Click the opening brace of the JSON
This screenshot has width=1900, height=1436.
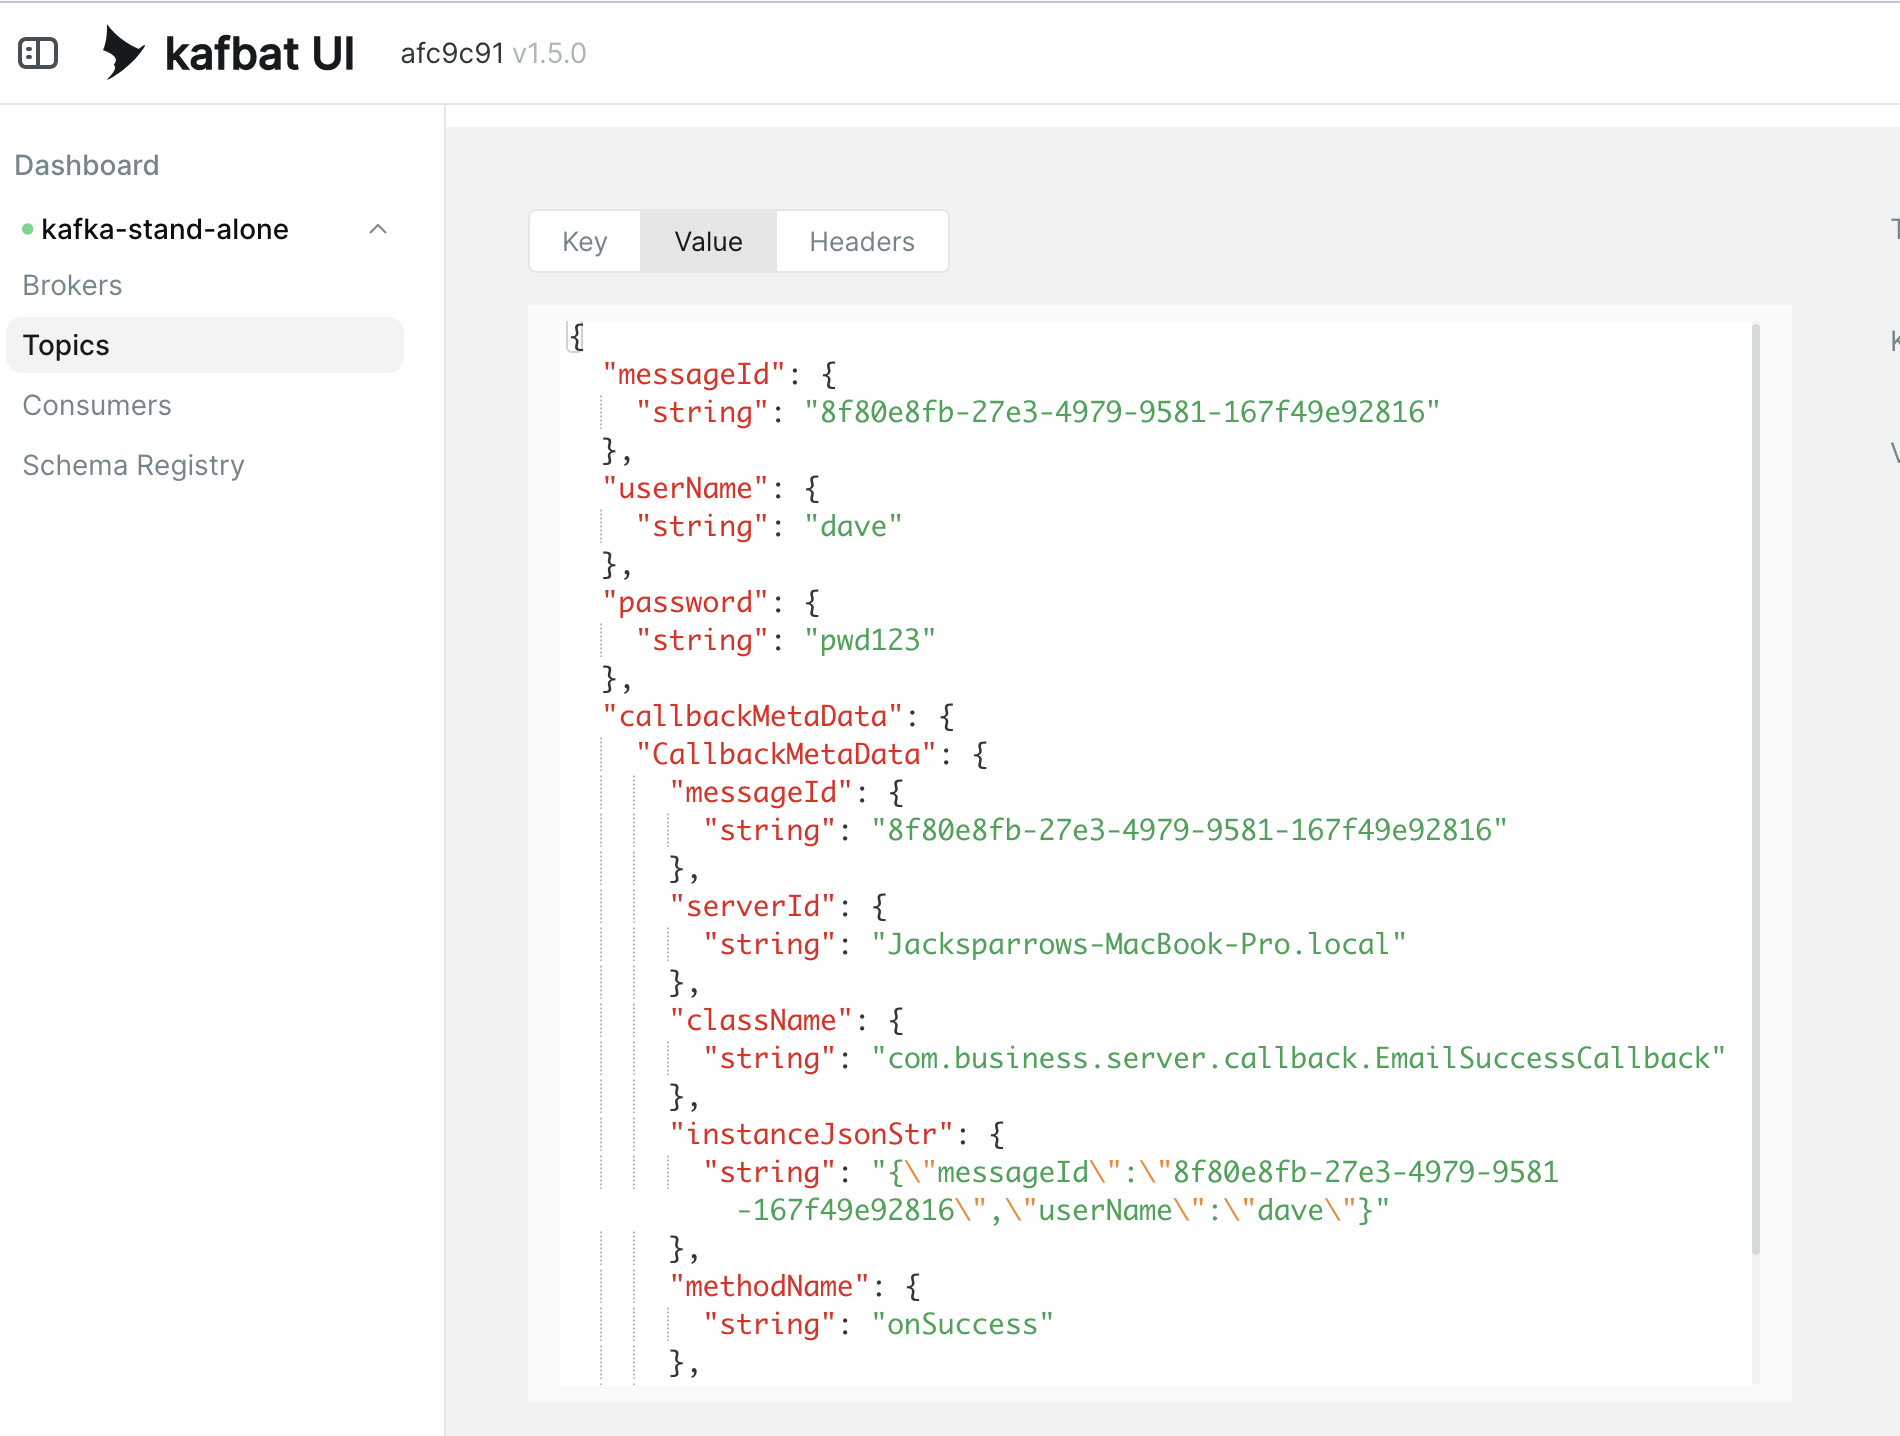577,336
